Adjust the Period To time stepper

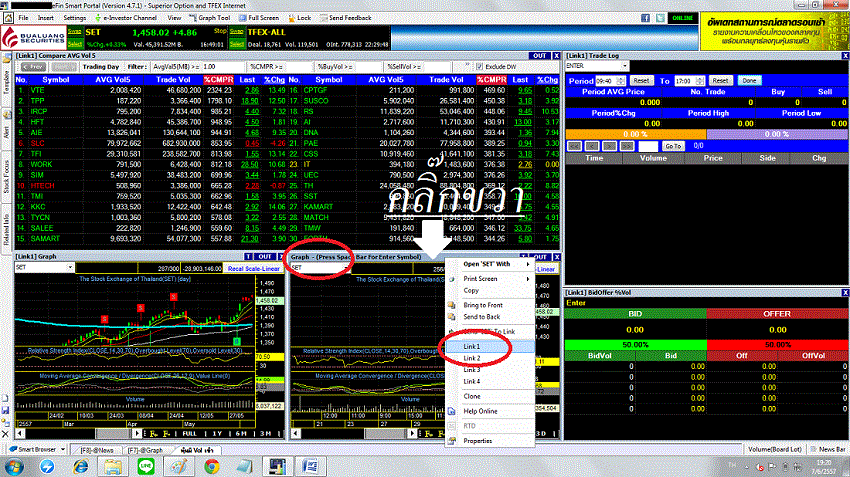click(700, 81)
